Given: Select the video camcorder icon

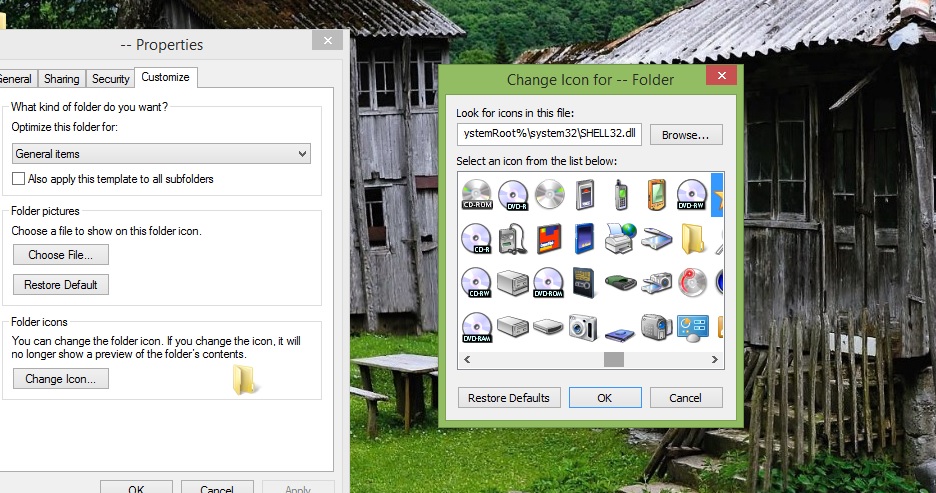Looking at the screenshot, I should point(657,327).
